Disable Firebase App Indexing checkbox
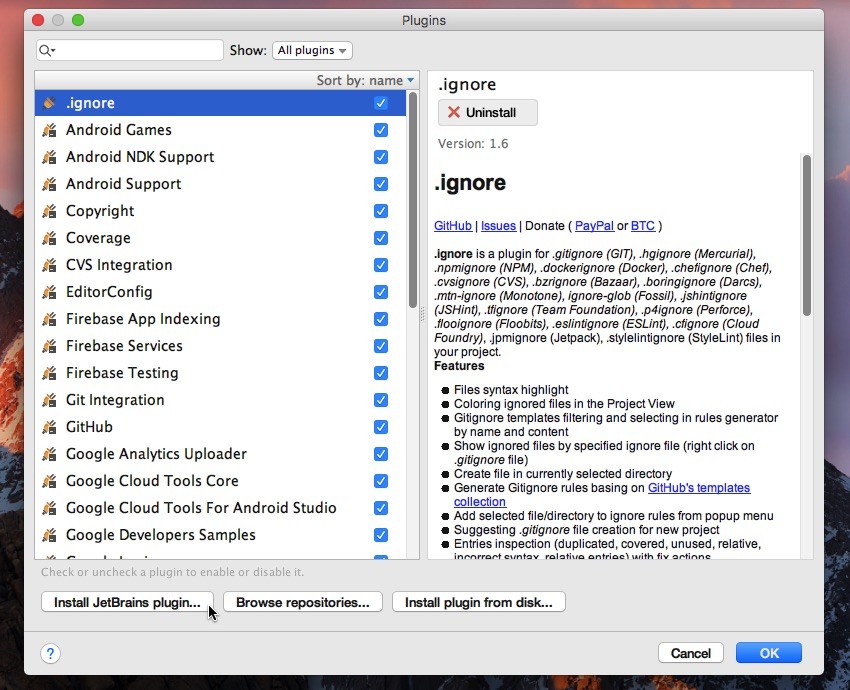850x690 pixels. coord(381,319)
